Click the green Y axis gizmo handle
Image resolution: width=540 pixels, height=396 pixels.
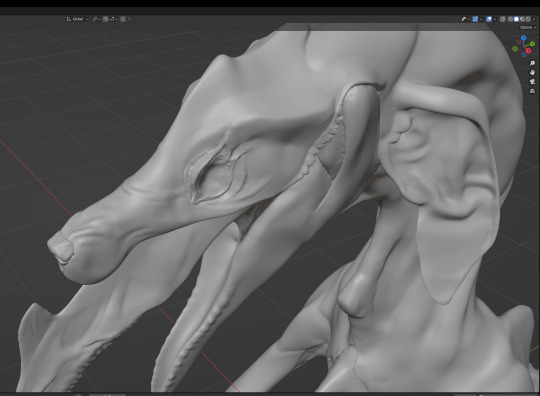[x=532, y=44]
